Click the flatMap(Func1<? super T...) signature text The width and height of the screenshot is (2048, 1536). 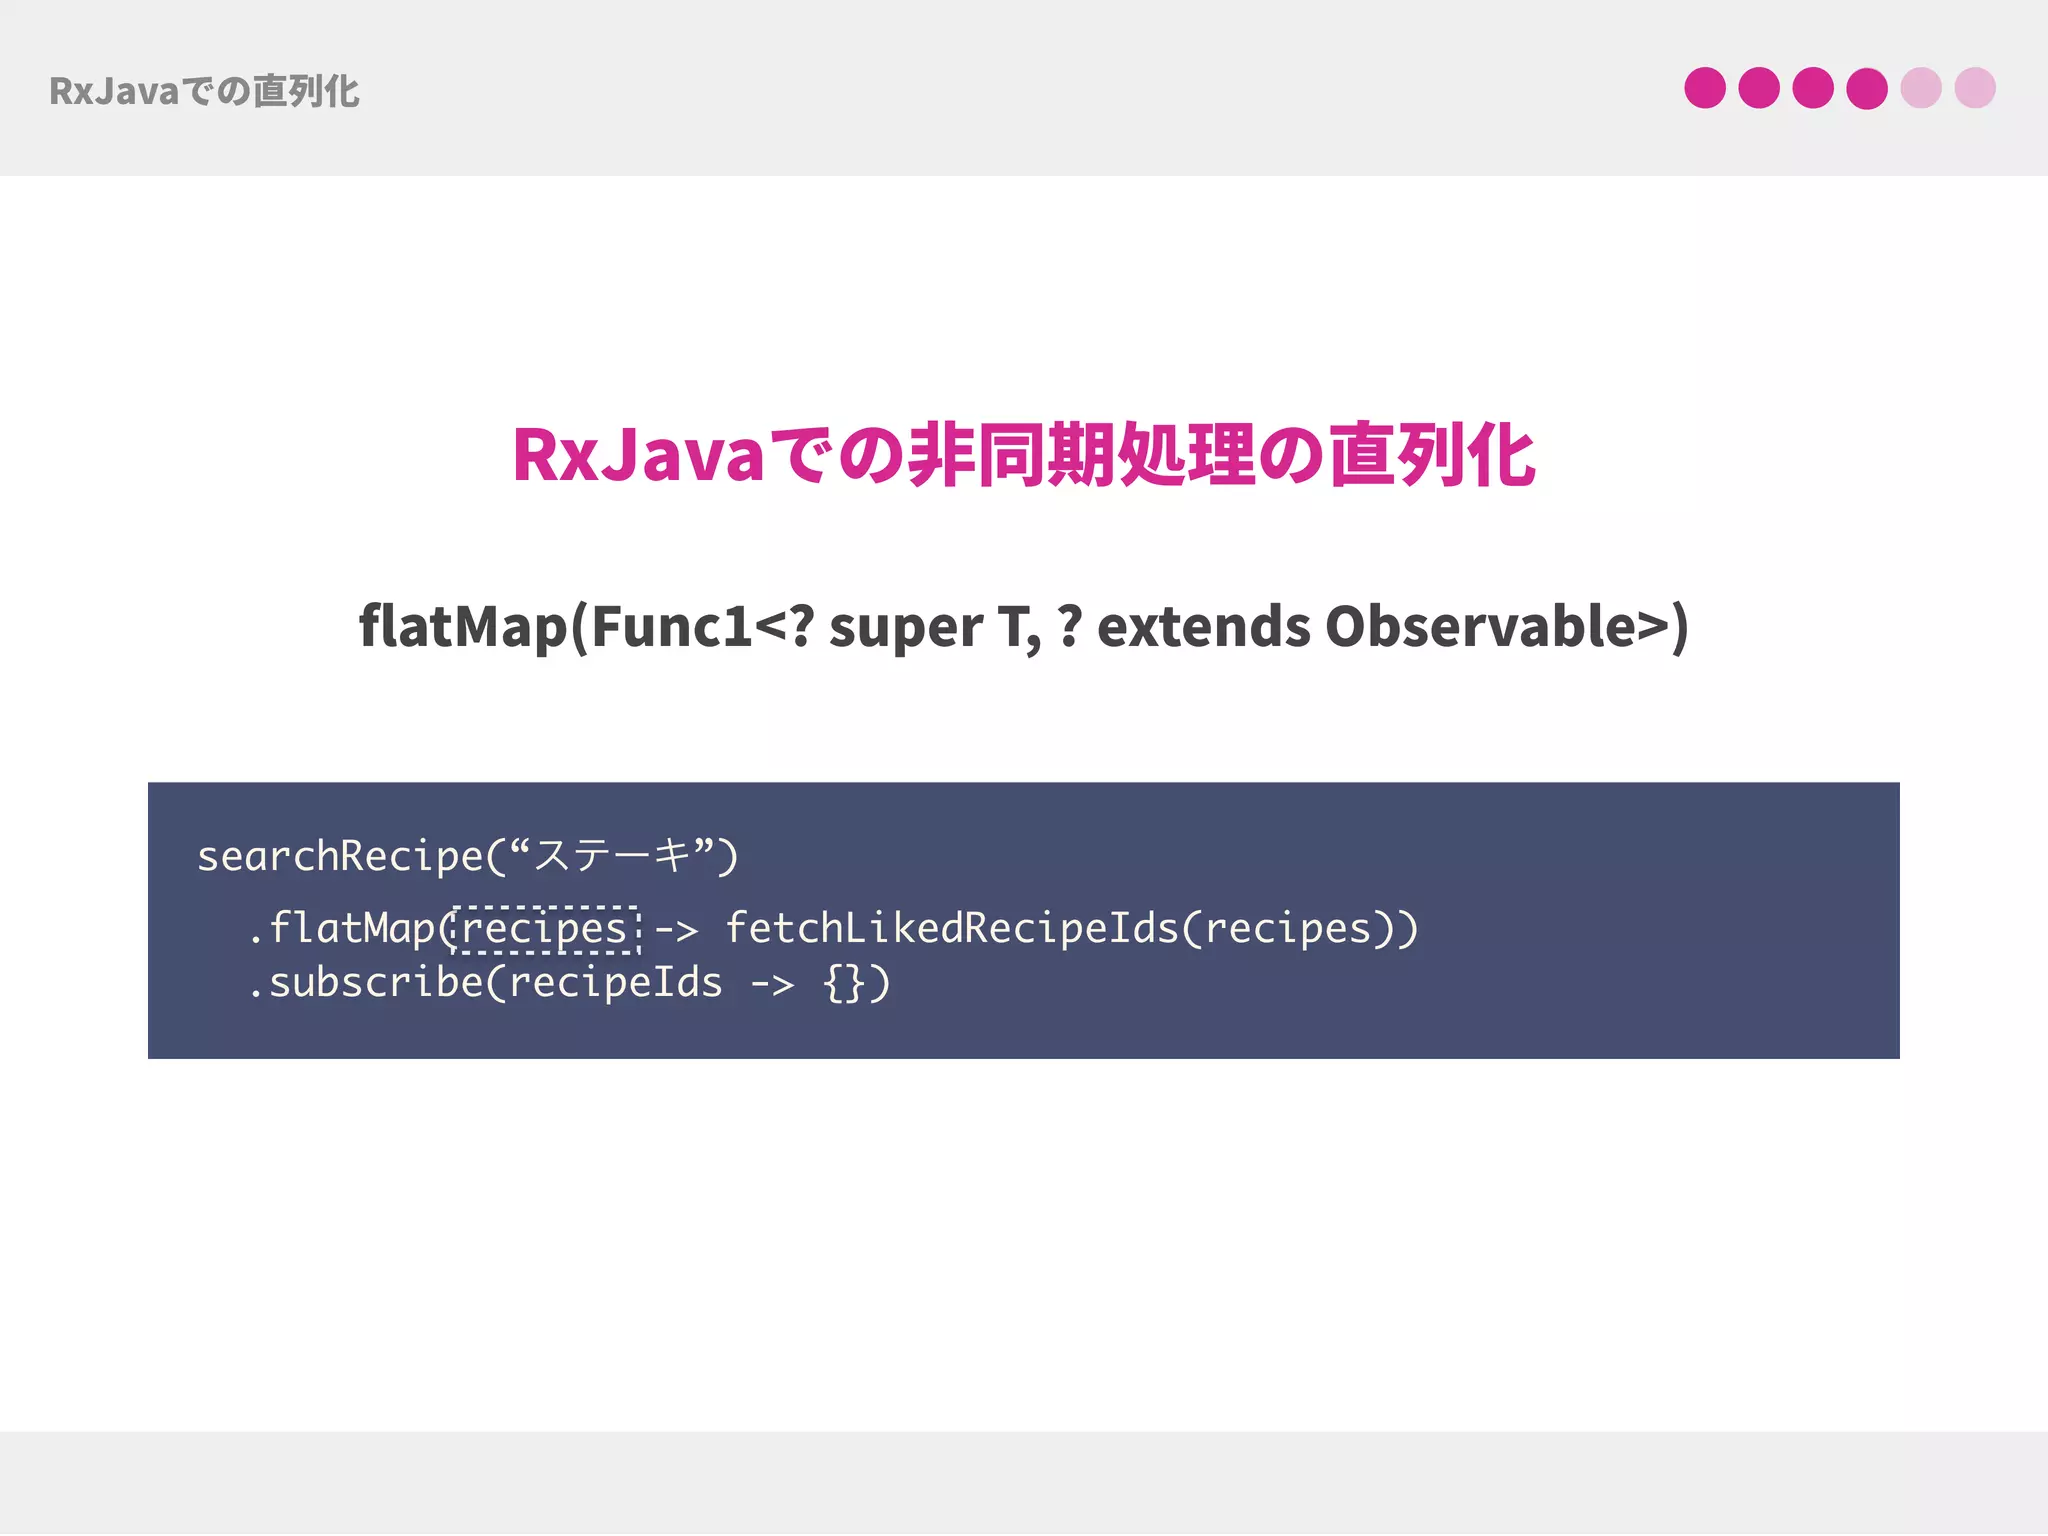pyautogui.click(x=1023, y=628)
